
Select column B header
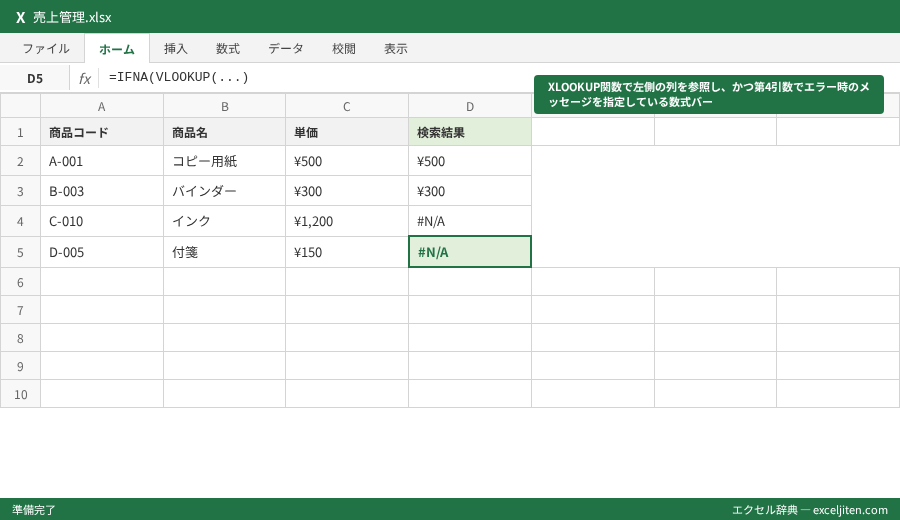[x=224, y=106]
